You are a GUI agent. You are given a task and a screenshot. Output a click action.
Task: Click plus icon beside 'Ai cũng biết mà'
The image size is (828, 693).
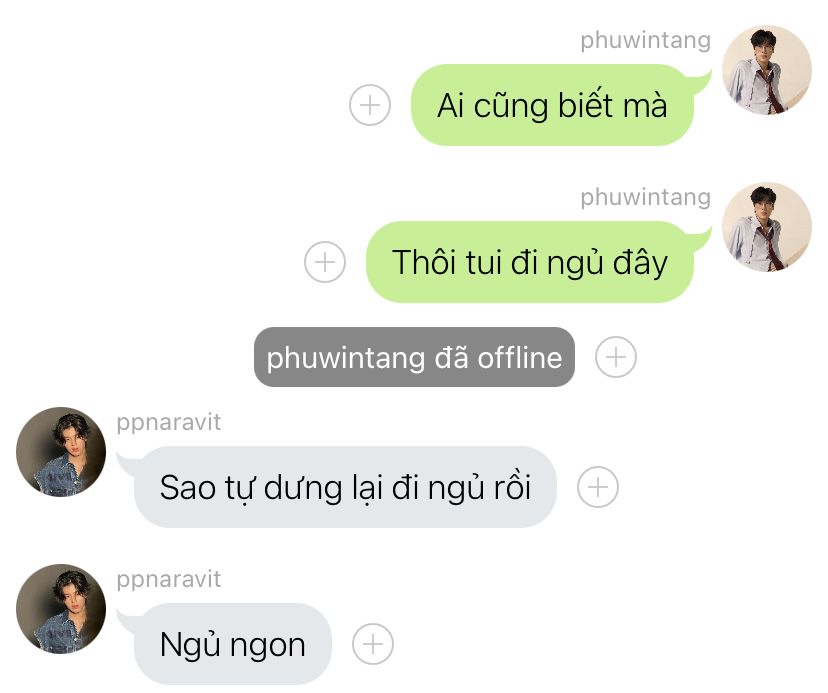pyautogui.click(x=370, y=105)
